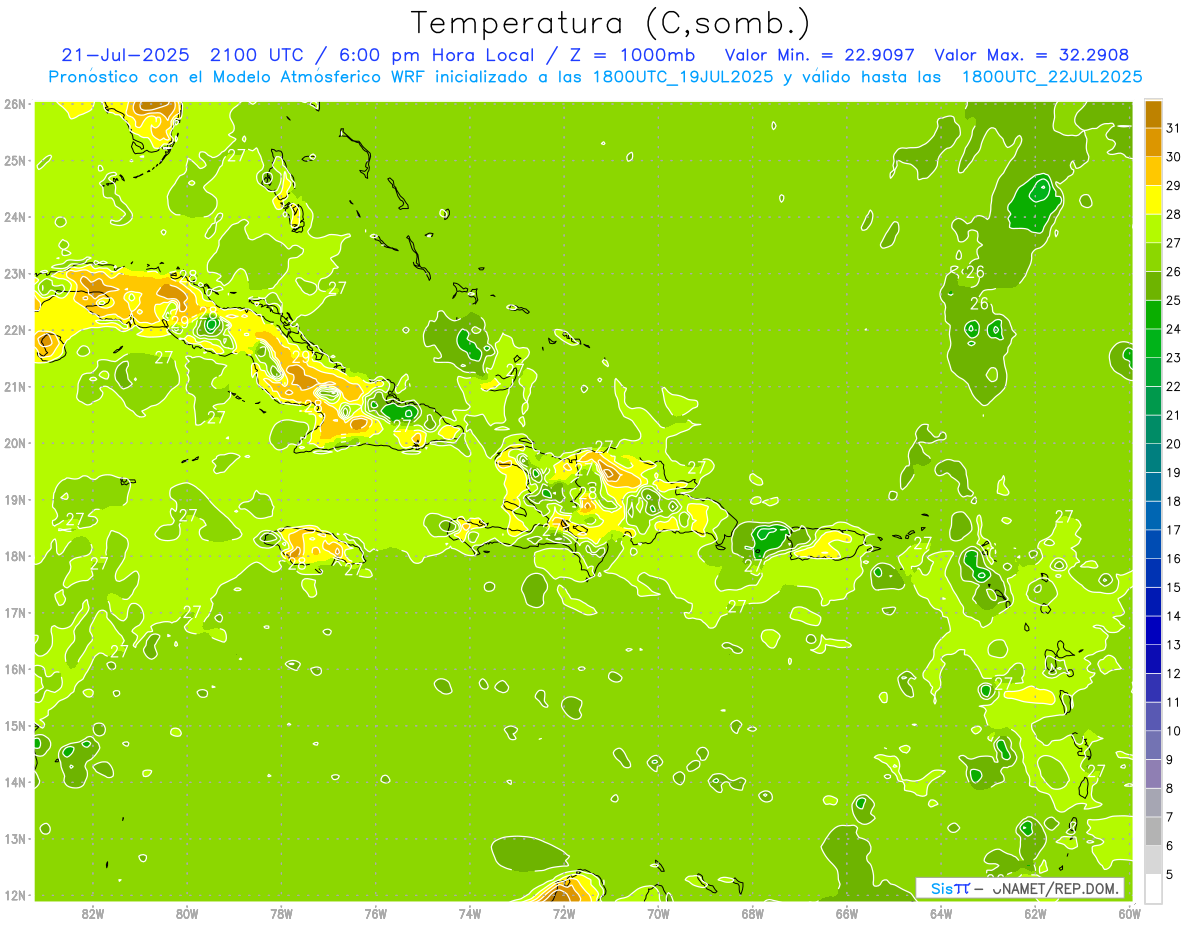Click 'Valor Max. = 32.2908' text
This screenshot has height=927, width=1200.
pos(1032,55)
